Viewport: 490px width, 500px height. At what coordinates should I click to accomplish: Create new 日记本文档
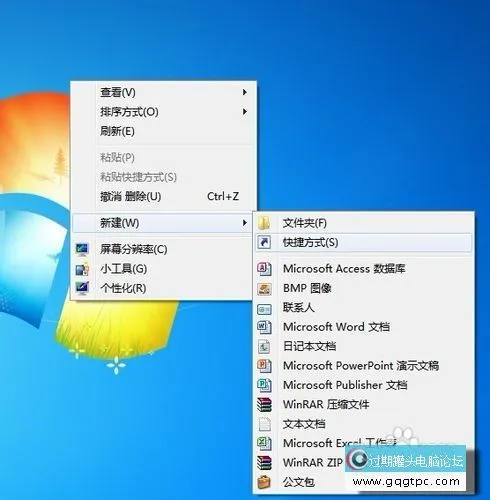[x=364, y=346]
